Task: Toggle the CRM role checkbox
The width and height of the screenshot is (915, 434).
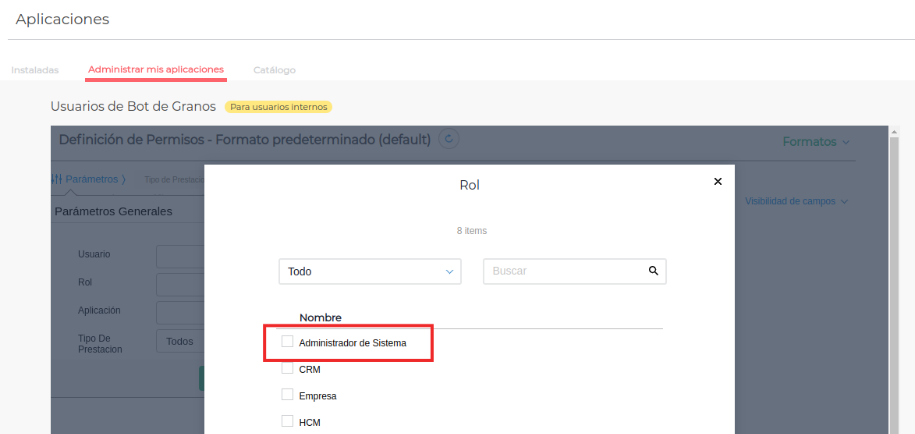Action: click(287, 368)
